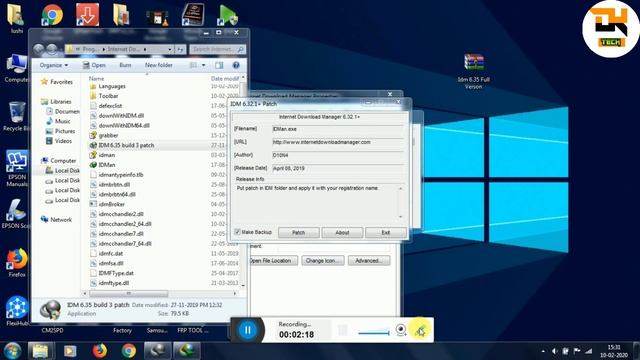Open the Idm 6.35 Full Version archive

point(473,71)
